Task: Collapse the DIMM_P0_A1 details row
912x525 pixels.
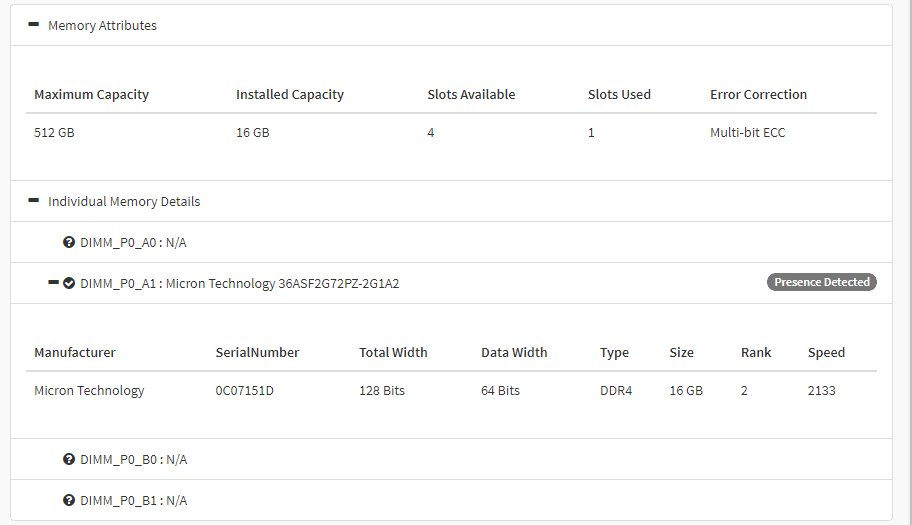Action: (x=54, y=283)
